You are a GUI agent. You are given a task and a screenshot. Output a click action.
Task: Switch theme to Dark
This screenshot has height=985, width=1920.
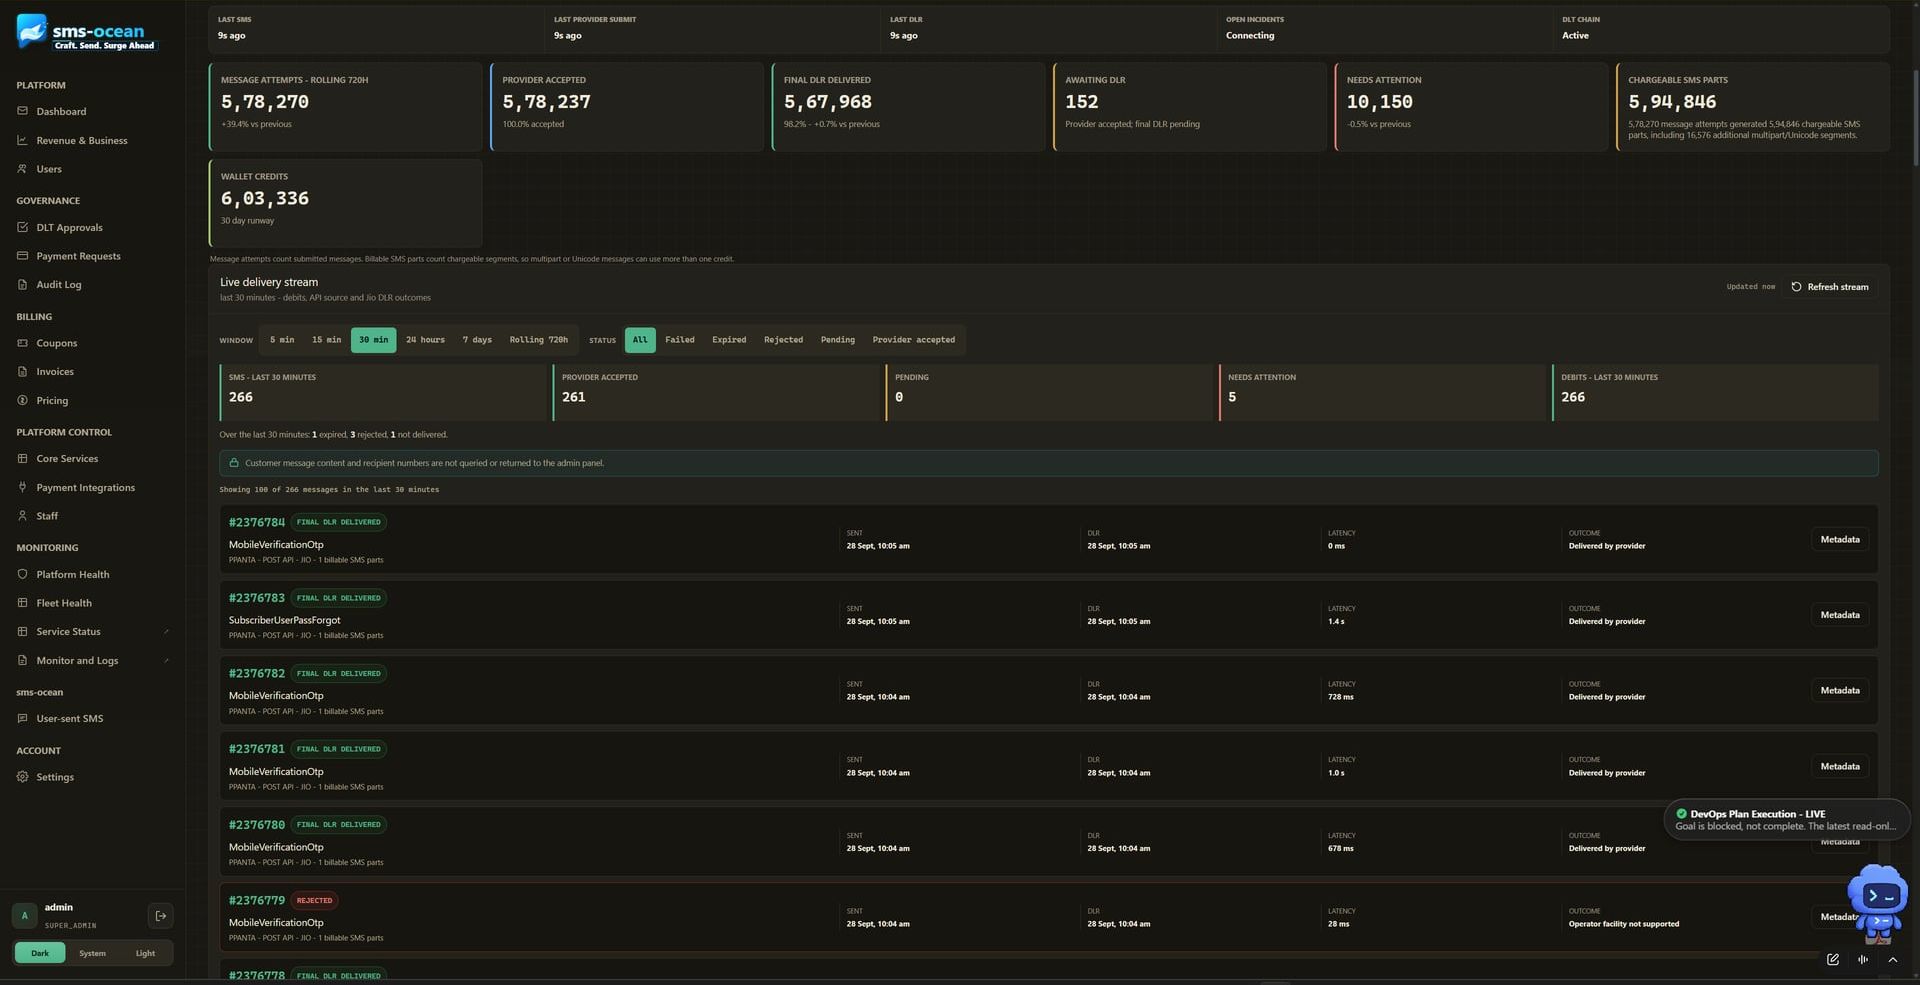tap(40, 953)
